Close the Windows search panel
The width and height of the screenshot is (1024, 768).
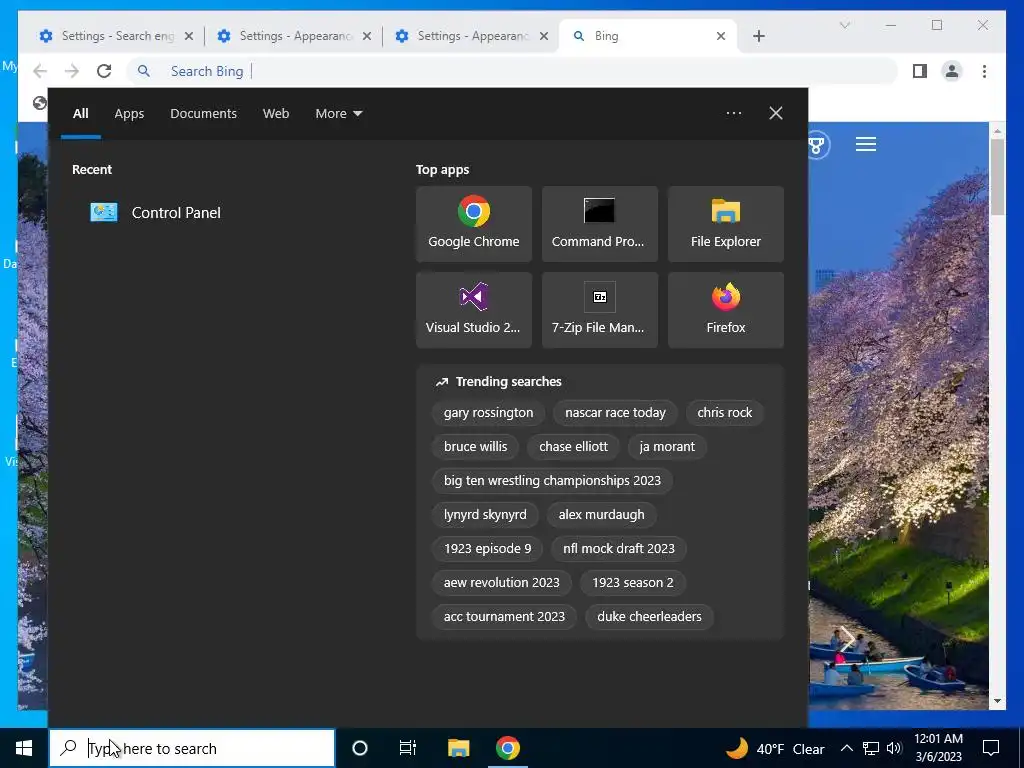pyautogui.click(x=775, y=113)
